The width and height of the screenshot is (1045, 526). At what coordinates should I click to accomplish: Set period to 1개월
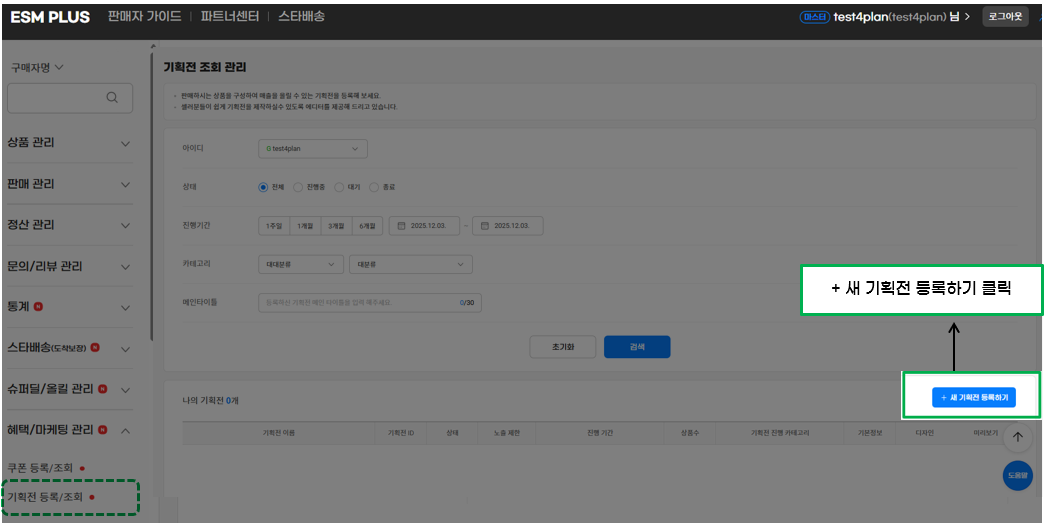point(305,226)
